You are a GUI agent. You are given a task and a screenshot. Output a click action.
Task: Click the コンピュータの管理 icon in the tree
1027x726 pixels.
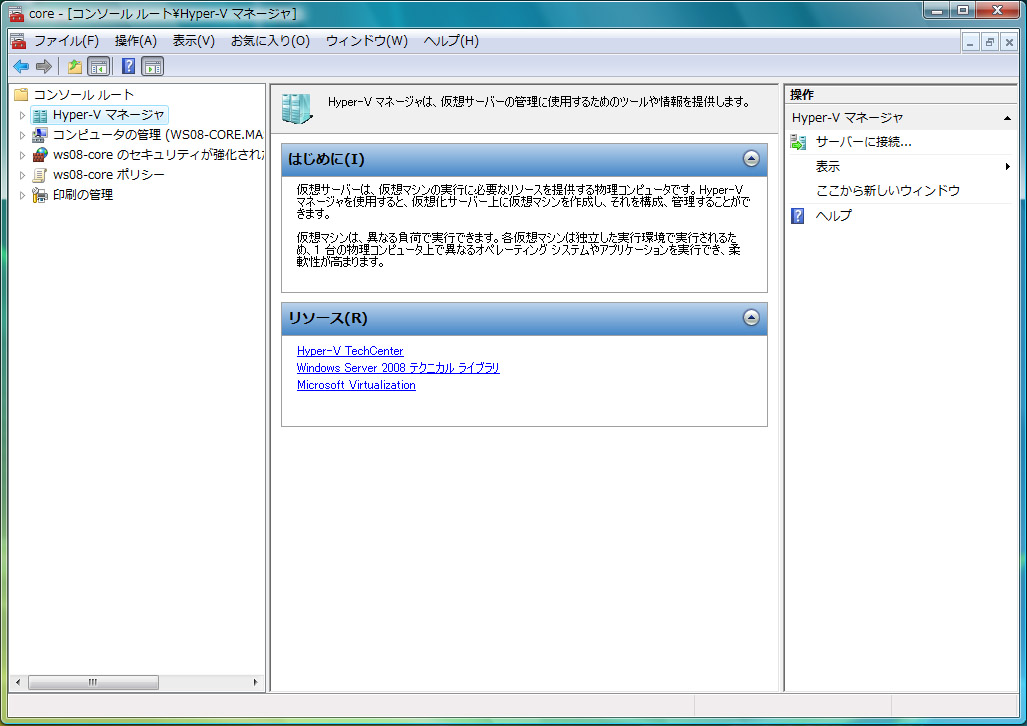(x=40, y=135)
